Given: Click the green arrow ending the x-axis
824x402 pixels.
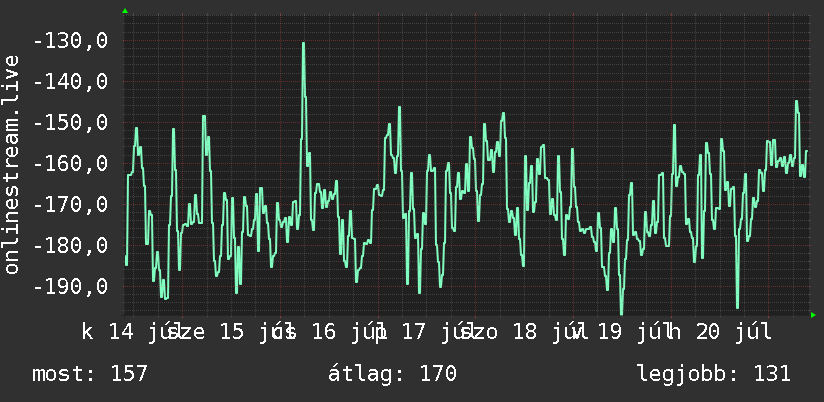Looking at the screenshot, I should pos(813,315).
